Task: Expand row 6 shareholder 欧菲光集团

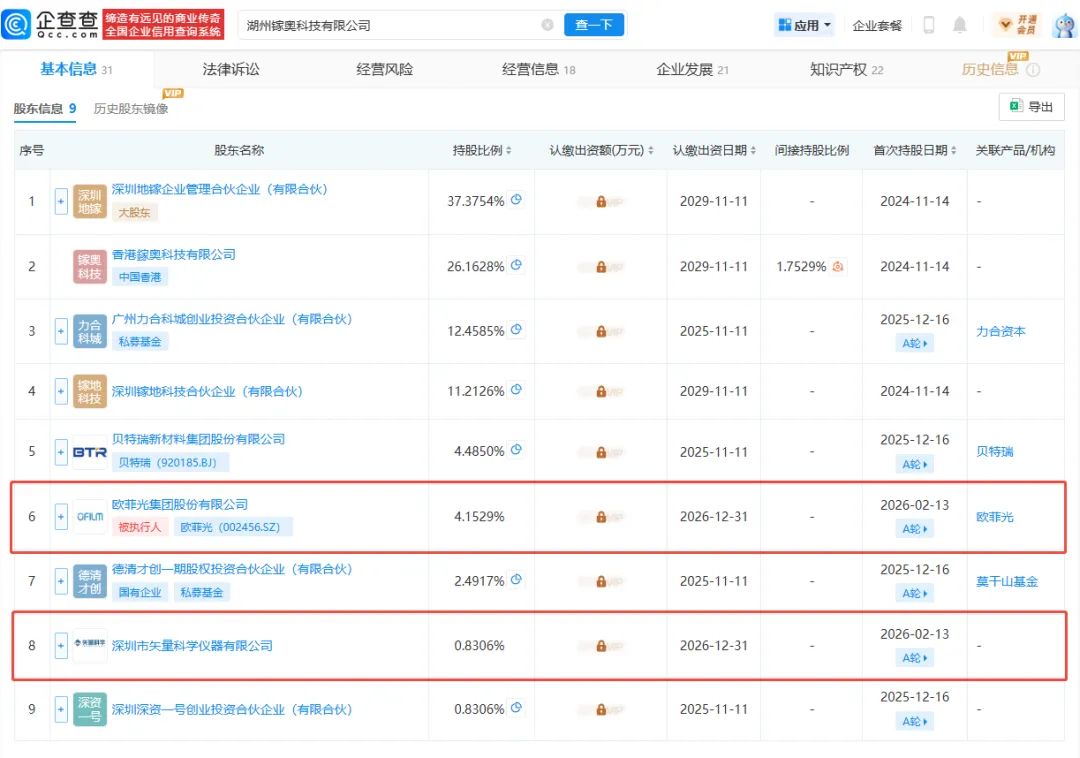Action: click(x=61, y=516)
